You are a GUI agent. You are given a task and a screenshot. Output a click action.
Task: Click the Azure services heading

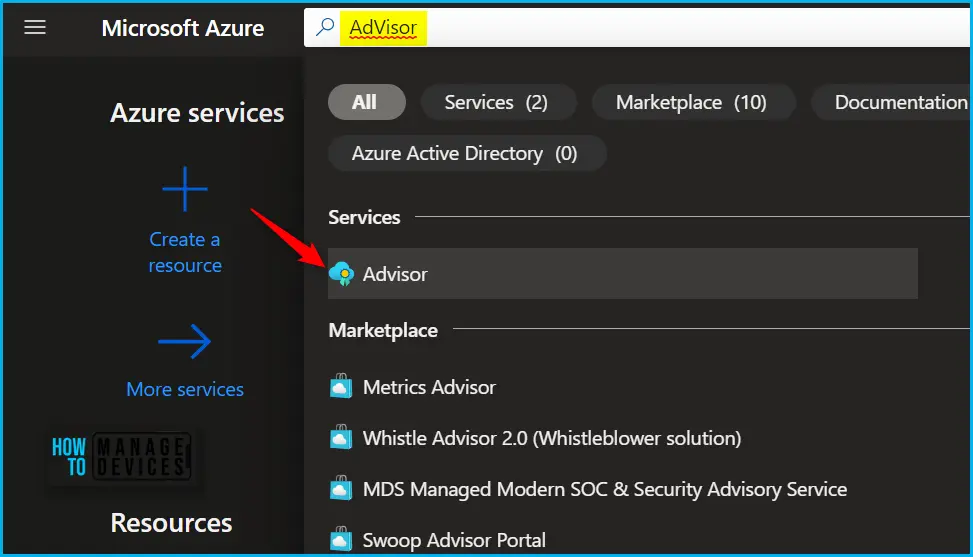[197, 113]
